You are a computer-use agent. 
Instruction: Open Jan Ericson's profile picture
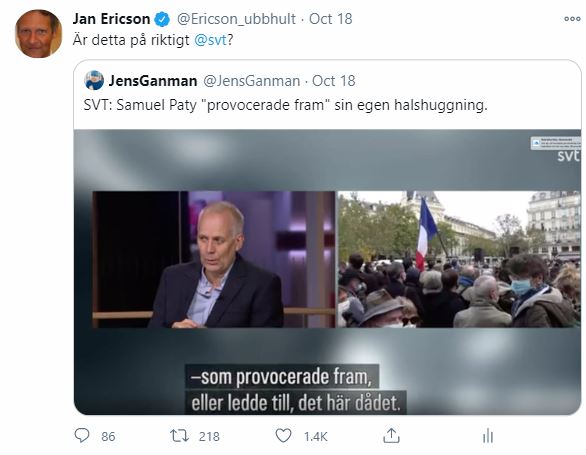(x=38, y=34)
